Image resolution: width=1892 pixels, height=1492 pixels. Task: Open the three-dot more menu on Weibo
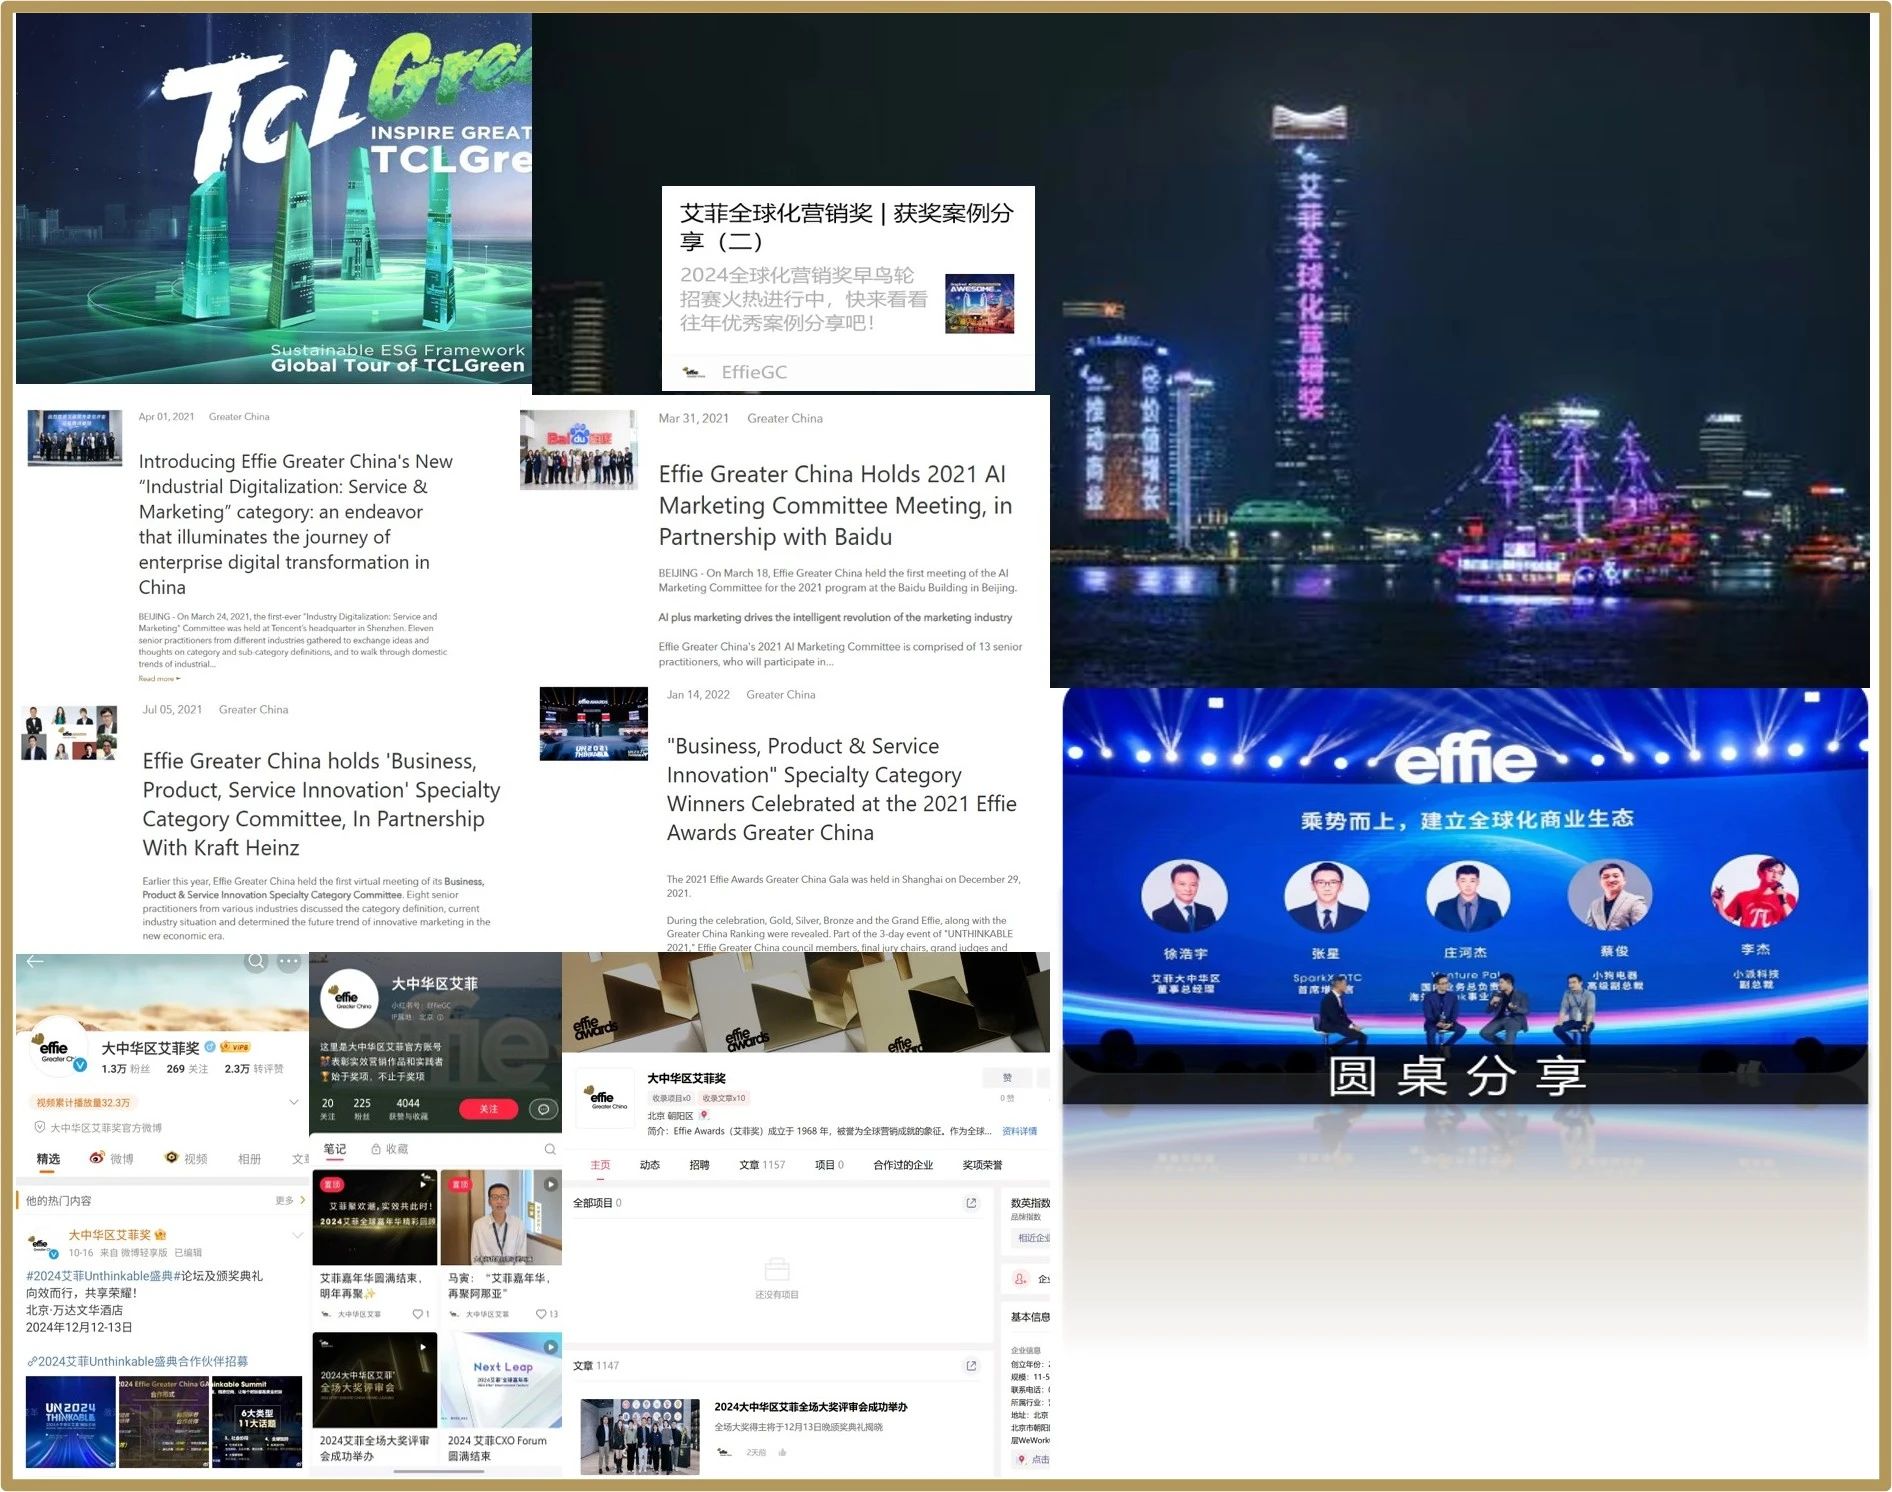click(289, 962)
